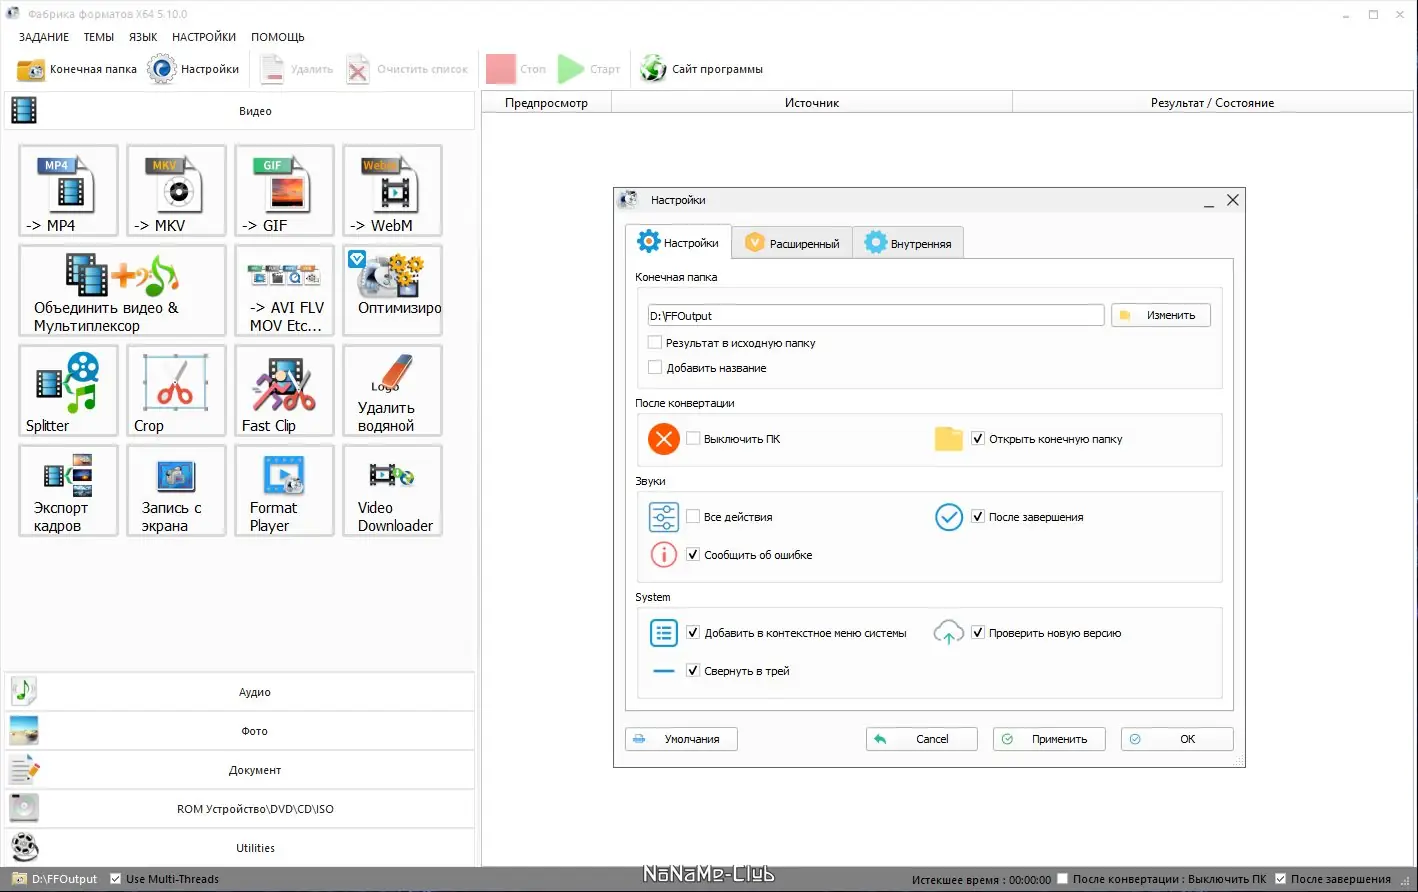Screen dimensions: 1418x892
Task: Click the D:\FFOutput folder in the status bar
Action: (x=55, y=879)
